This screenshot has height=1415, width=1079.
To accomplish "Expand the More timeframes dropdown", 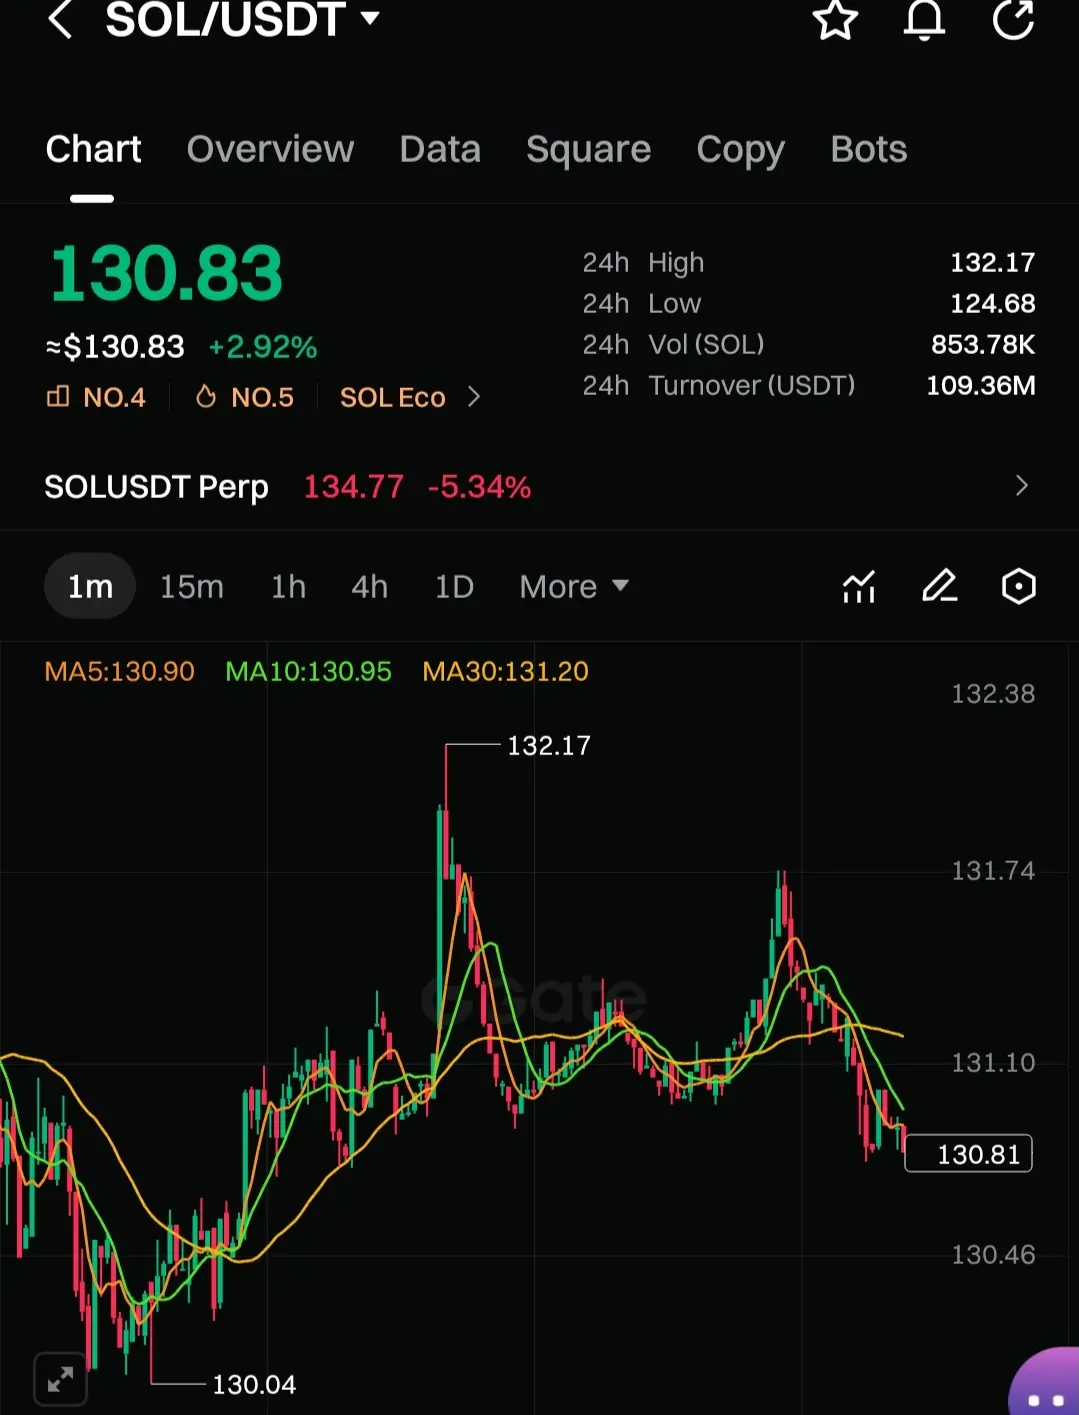I will [x=574, y=586].
